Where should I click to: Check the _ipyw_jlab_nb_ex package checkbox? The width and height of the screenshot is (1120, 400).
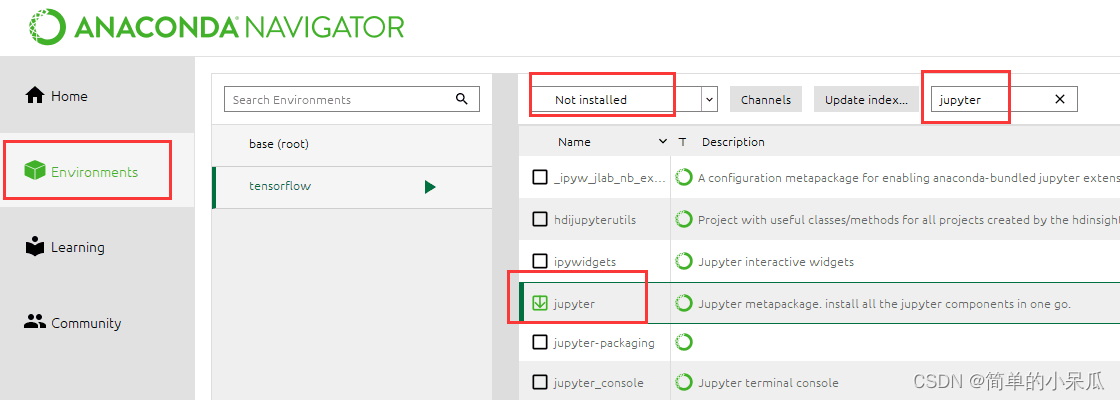540,177
